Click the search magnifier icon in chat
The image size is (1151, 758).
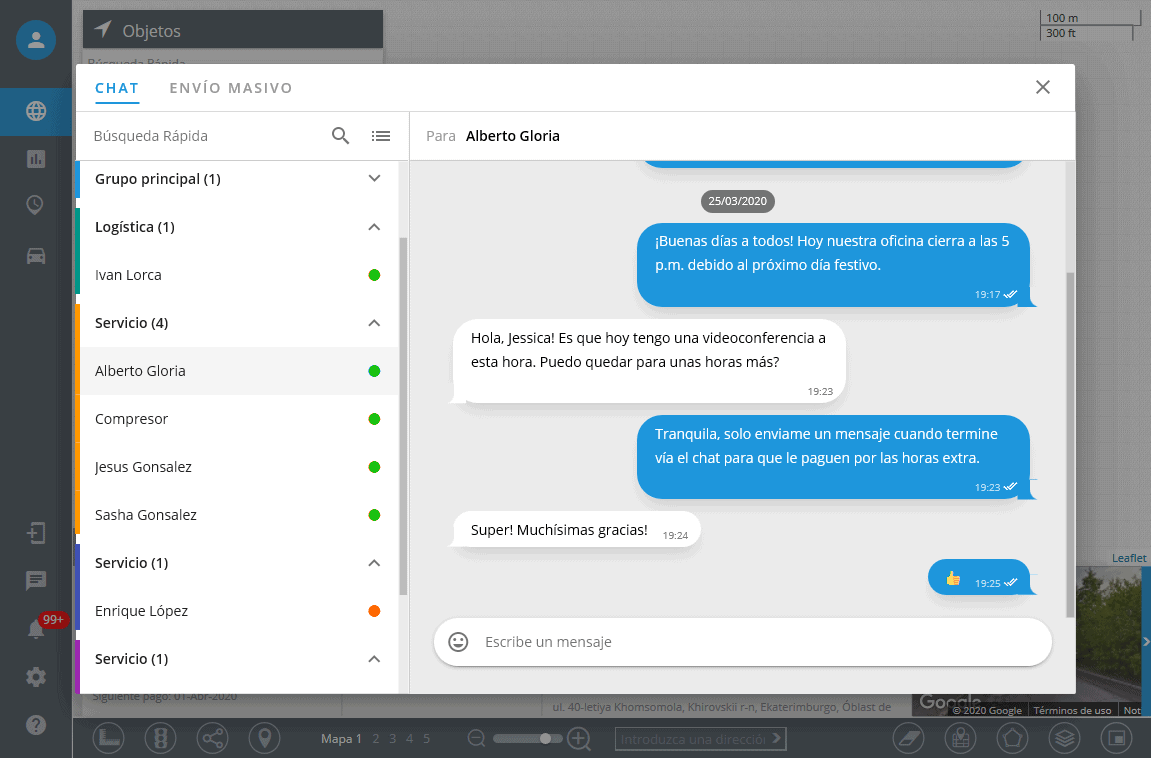340,136
